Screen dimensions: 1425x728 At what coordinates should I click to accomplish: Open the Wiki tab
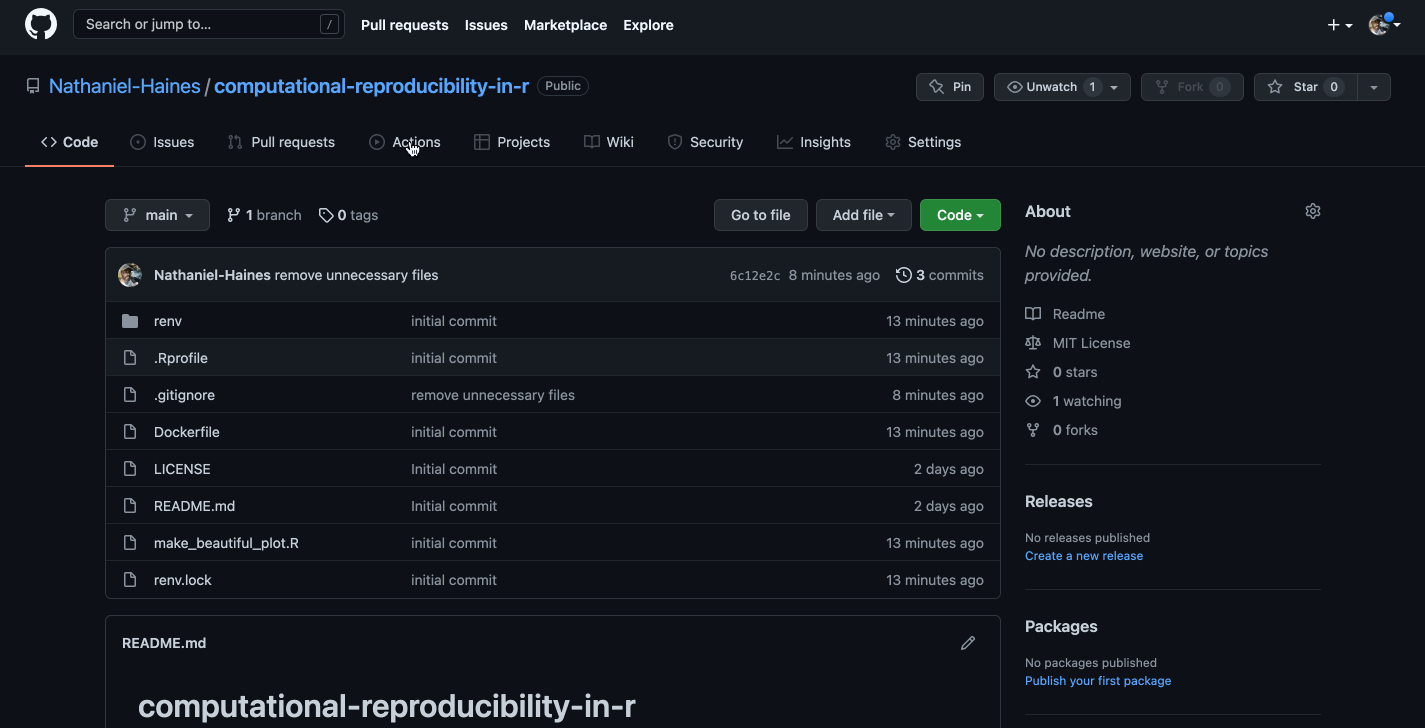[609, 142]
